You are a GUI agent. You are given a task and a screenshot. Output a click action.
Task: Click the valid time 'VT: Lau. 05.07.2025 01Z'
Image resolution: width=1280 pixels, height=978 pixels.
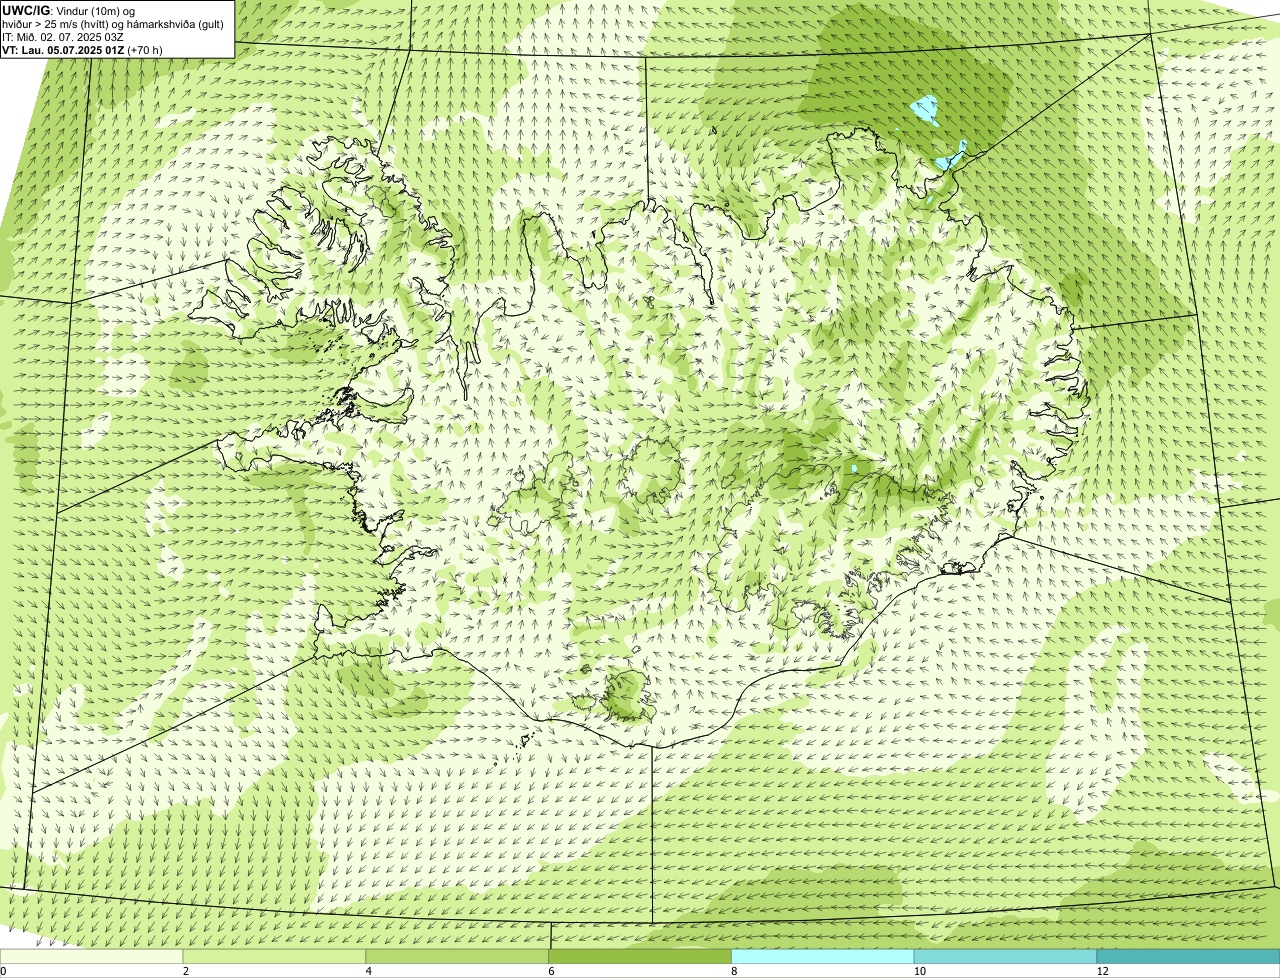coord(63,49)
